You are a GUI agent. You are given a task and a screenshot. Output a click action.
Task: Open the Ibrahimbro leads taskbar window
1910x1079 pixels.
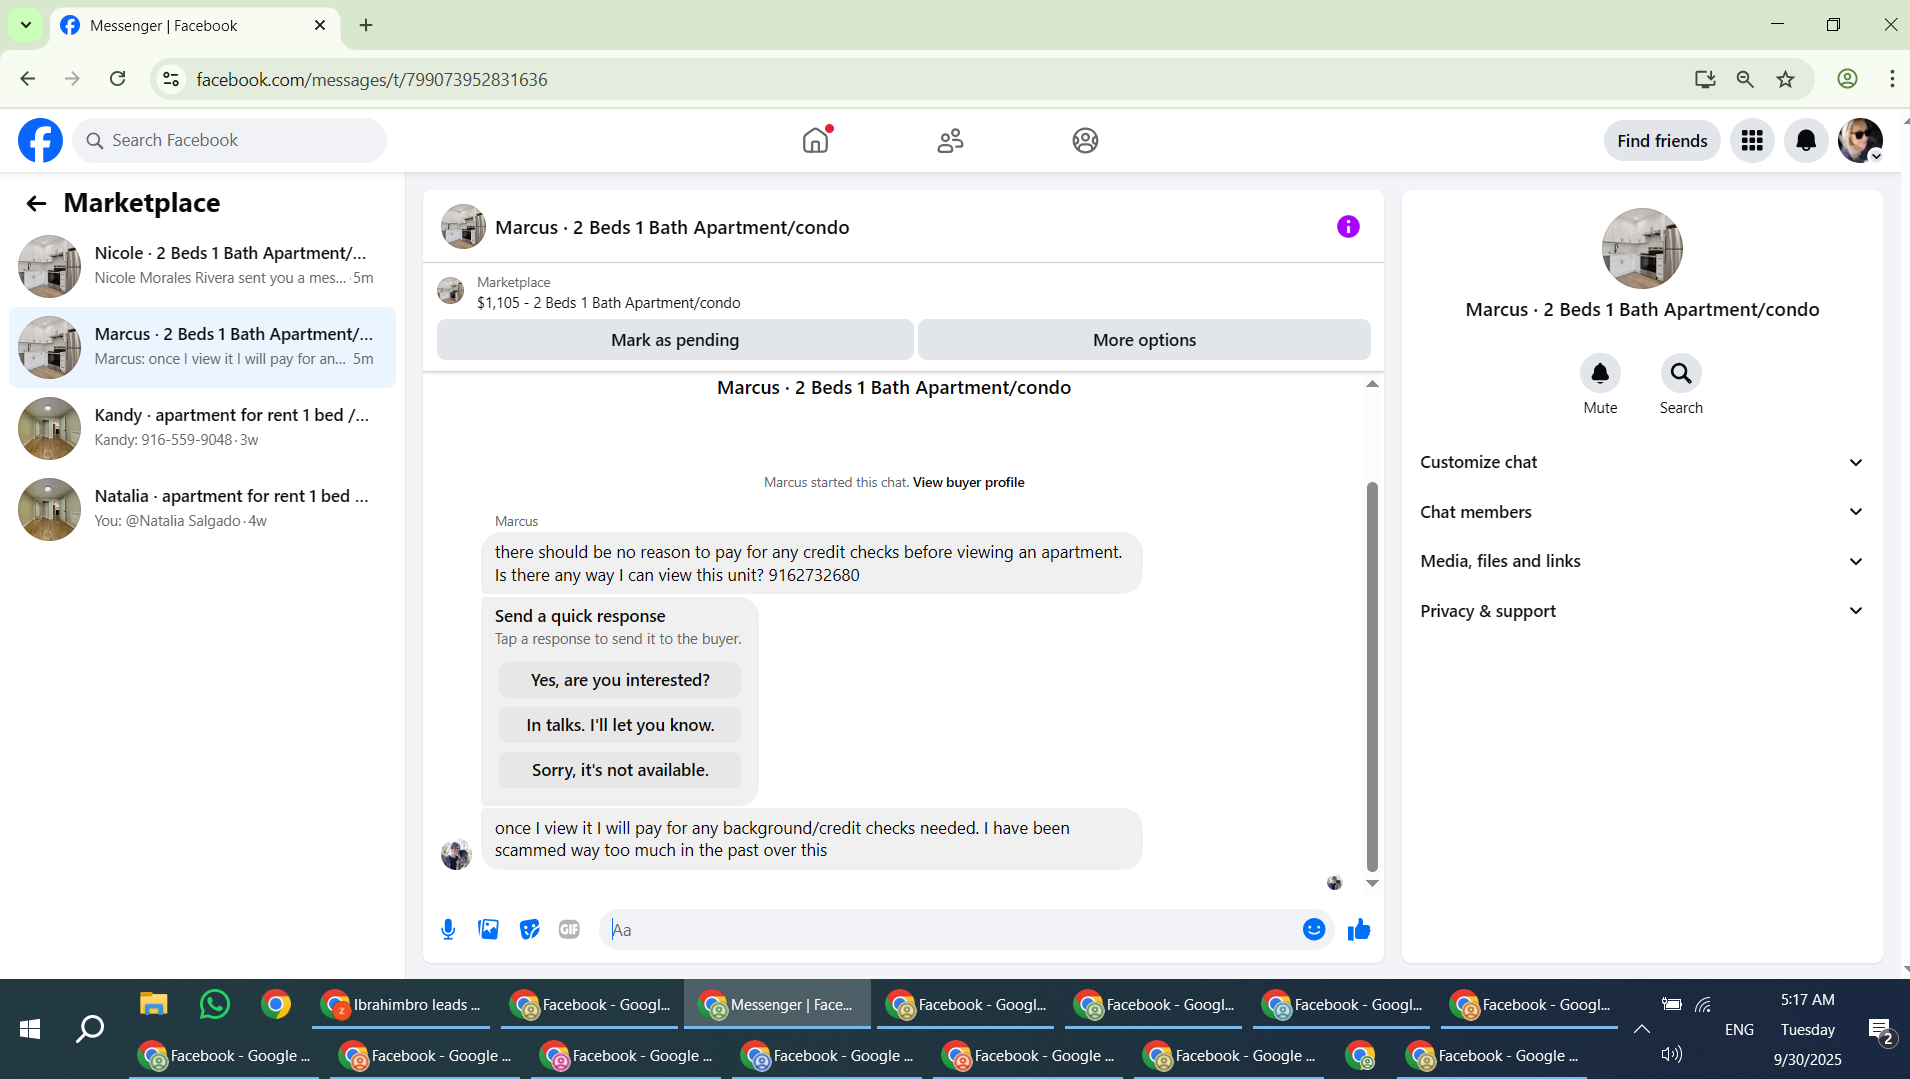coord(401,1004)
